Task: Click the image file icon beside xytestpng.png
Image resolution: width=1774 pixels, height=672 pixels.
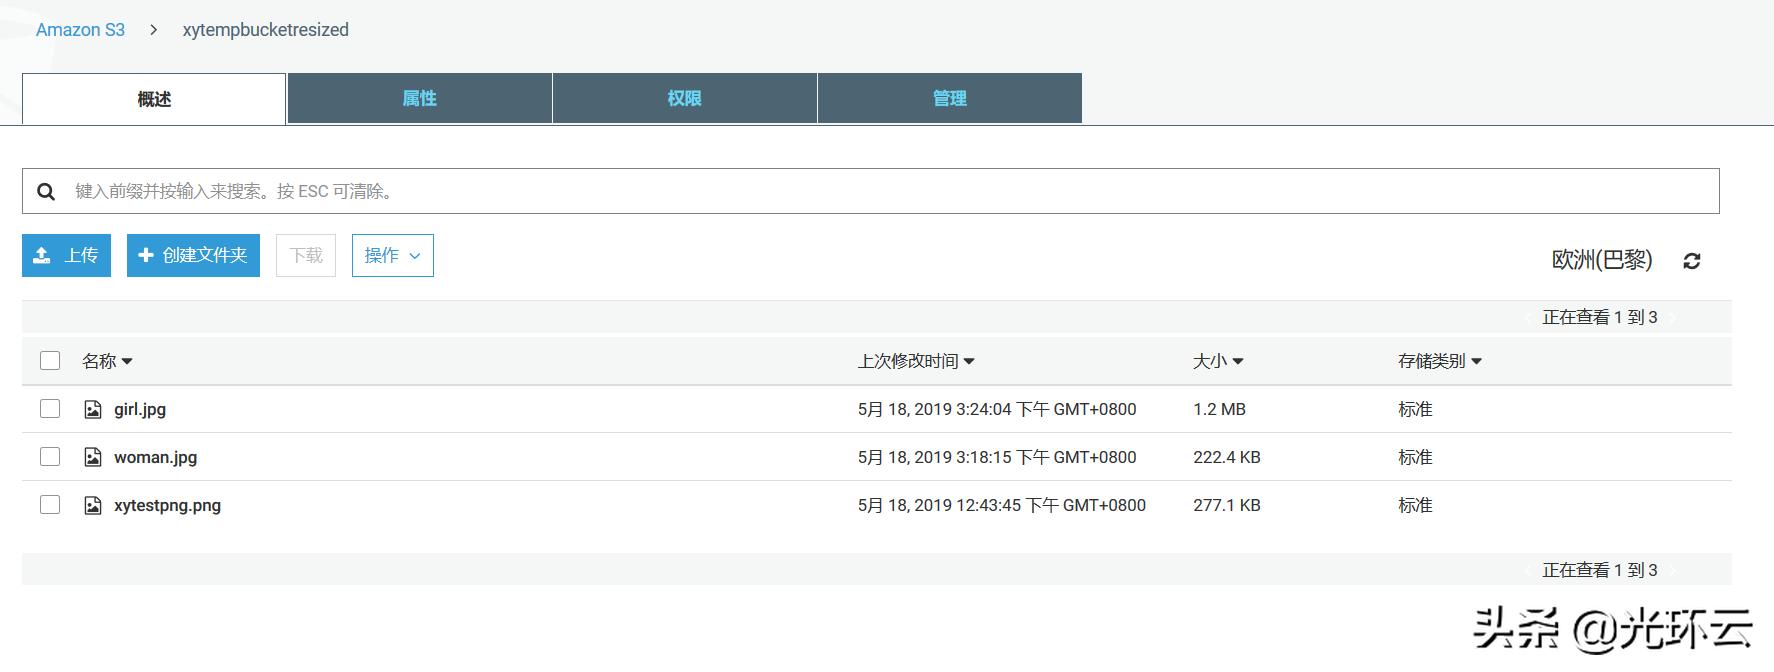Action: (x=93, y=505)
